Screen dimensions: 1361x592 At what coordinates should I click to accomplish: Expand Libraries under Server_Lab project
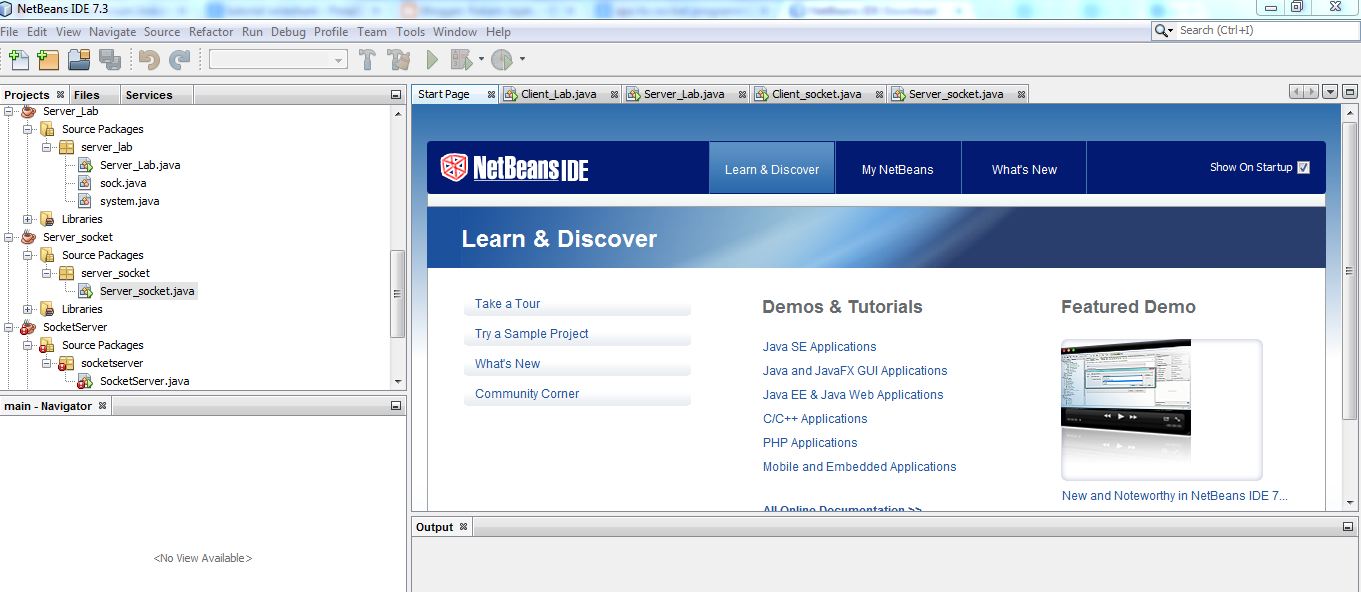pyautogui.click(x=28, y=219)
